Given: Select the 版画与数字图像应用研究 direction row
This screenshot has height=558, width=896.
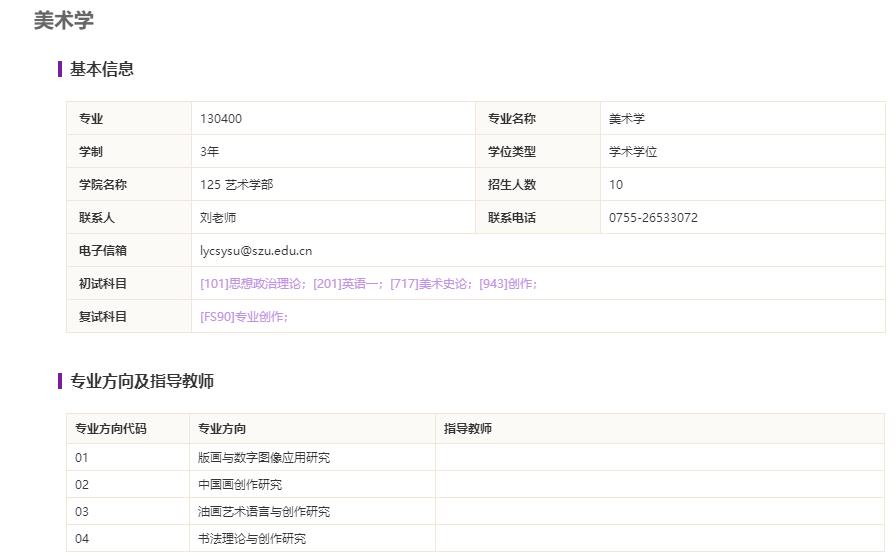Looking at the screenshot, I should 264,458.
